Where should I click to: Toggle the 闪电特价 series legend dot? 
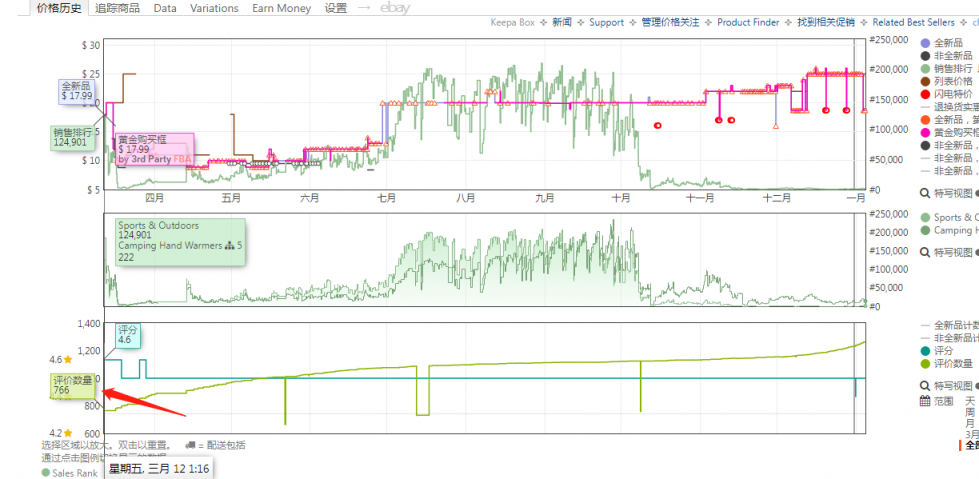pyautogui.click(x=925, y=94)
